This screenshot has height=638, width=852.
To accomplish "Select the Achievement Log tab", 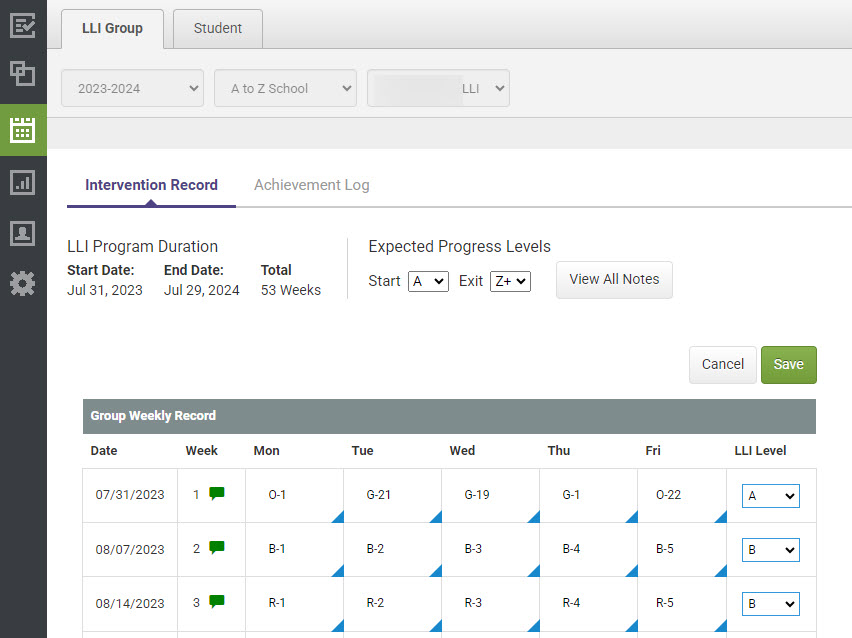I will click(x=311, y=185).
